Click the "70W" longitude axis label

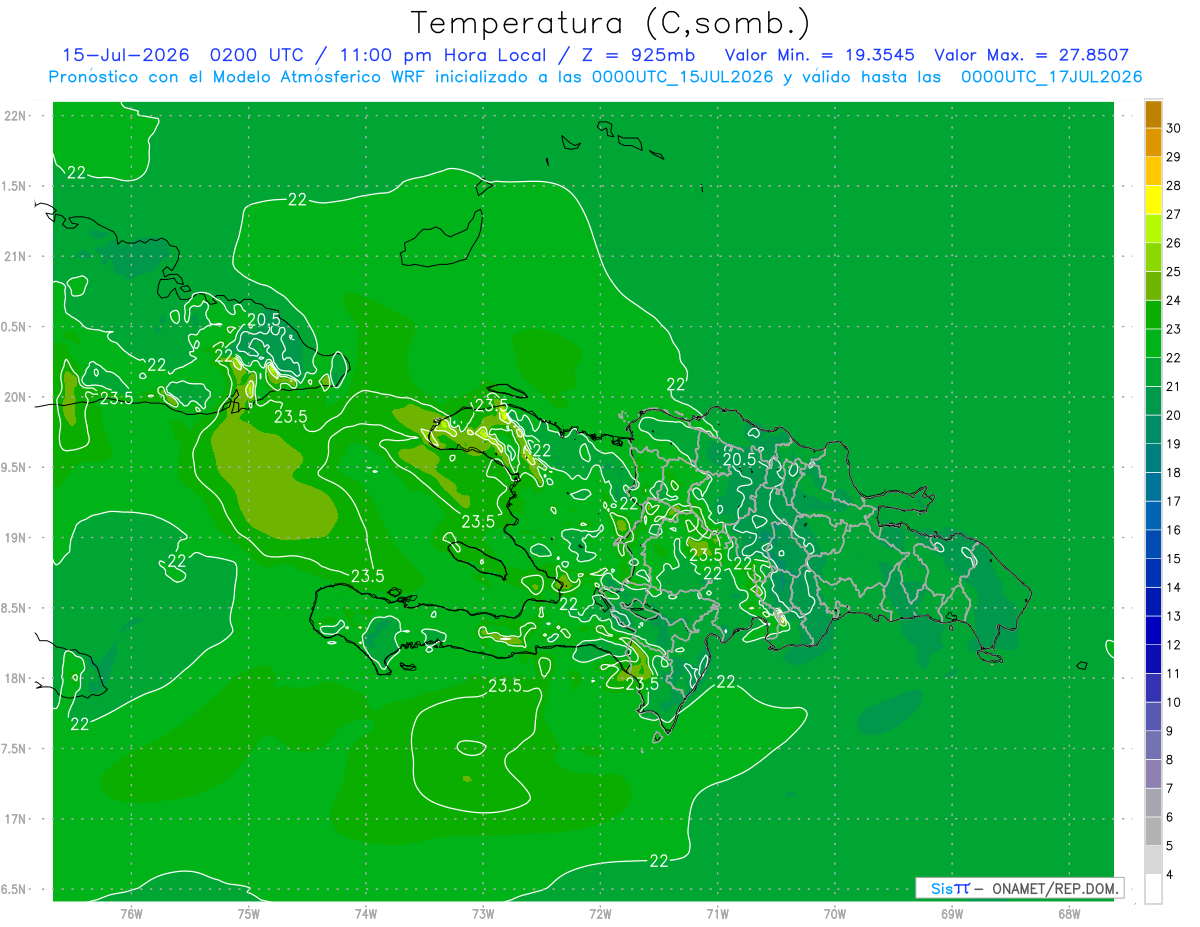(x=834, y=912)
